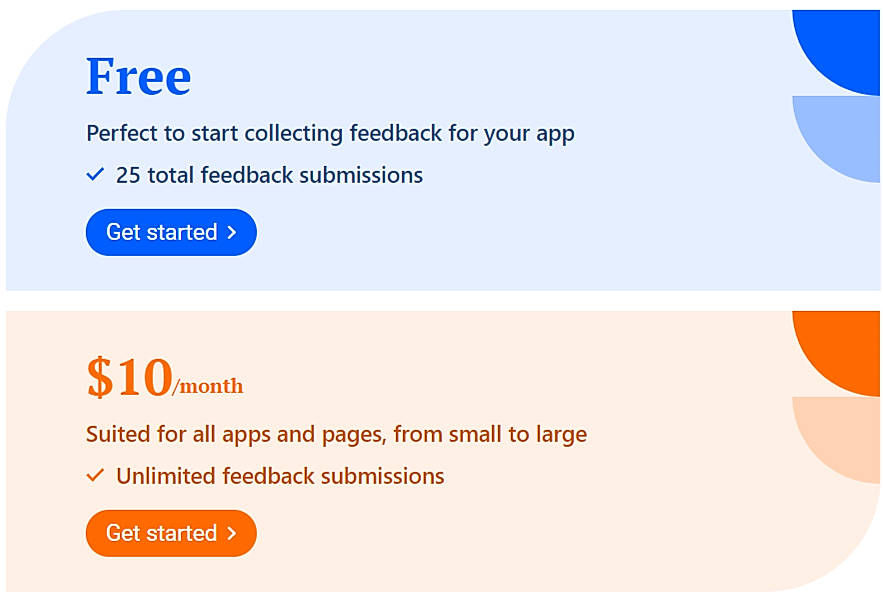Click the chevron arrow inside the orange Get started button
Viewport: 883px width, 599px height.
tap(233, 533)
